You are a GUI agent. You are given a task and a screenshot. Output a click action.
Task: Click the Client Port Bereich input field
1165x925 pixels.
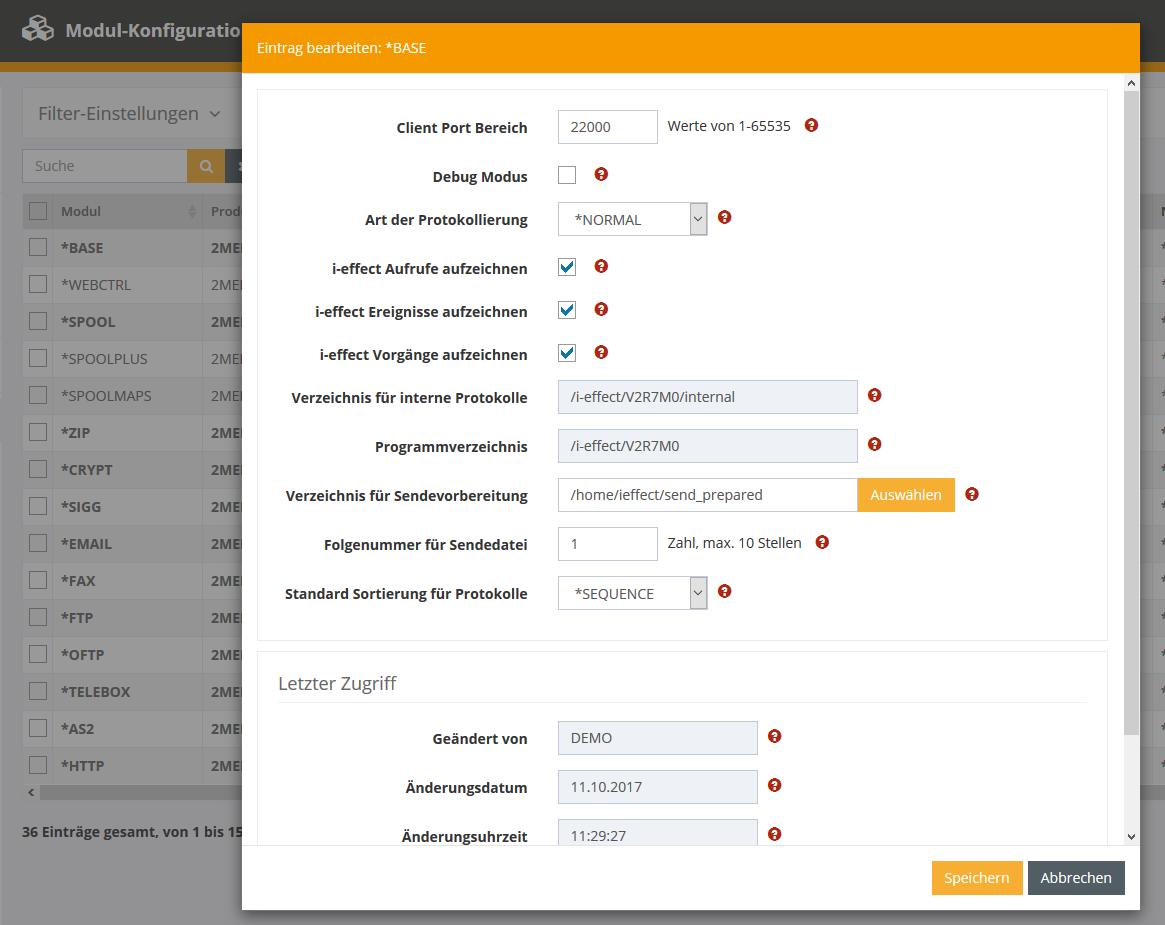[607, 127]
